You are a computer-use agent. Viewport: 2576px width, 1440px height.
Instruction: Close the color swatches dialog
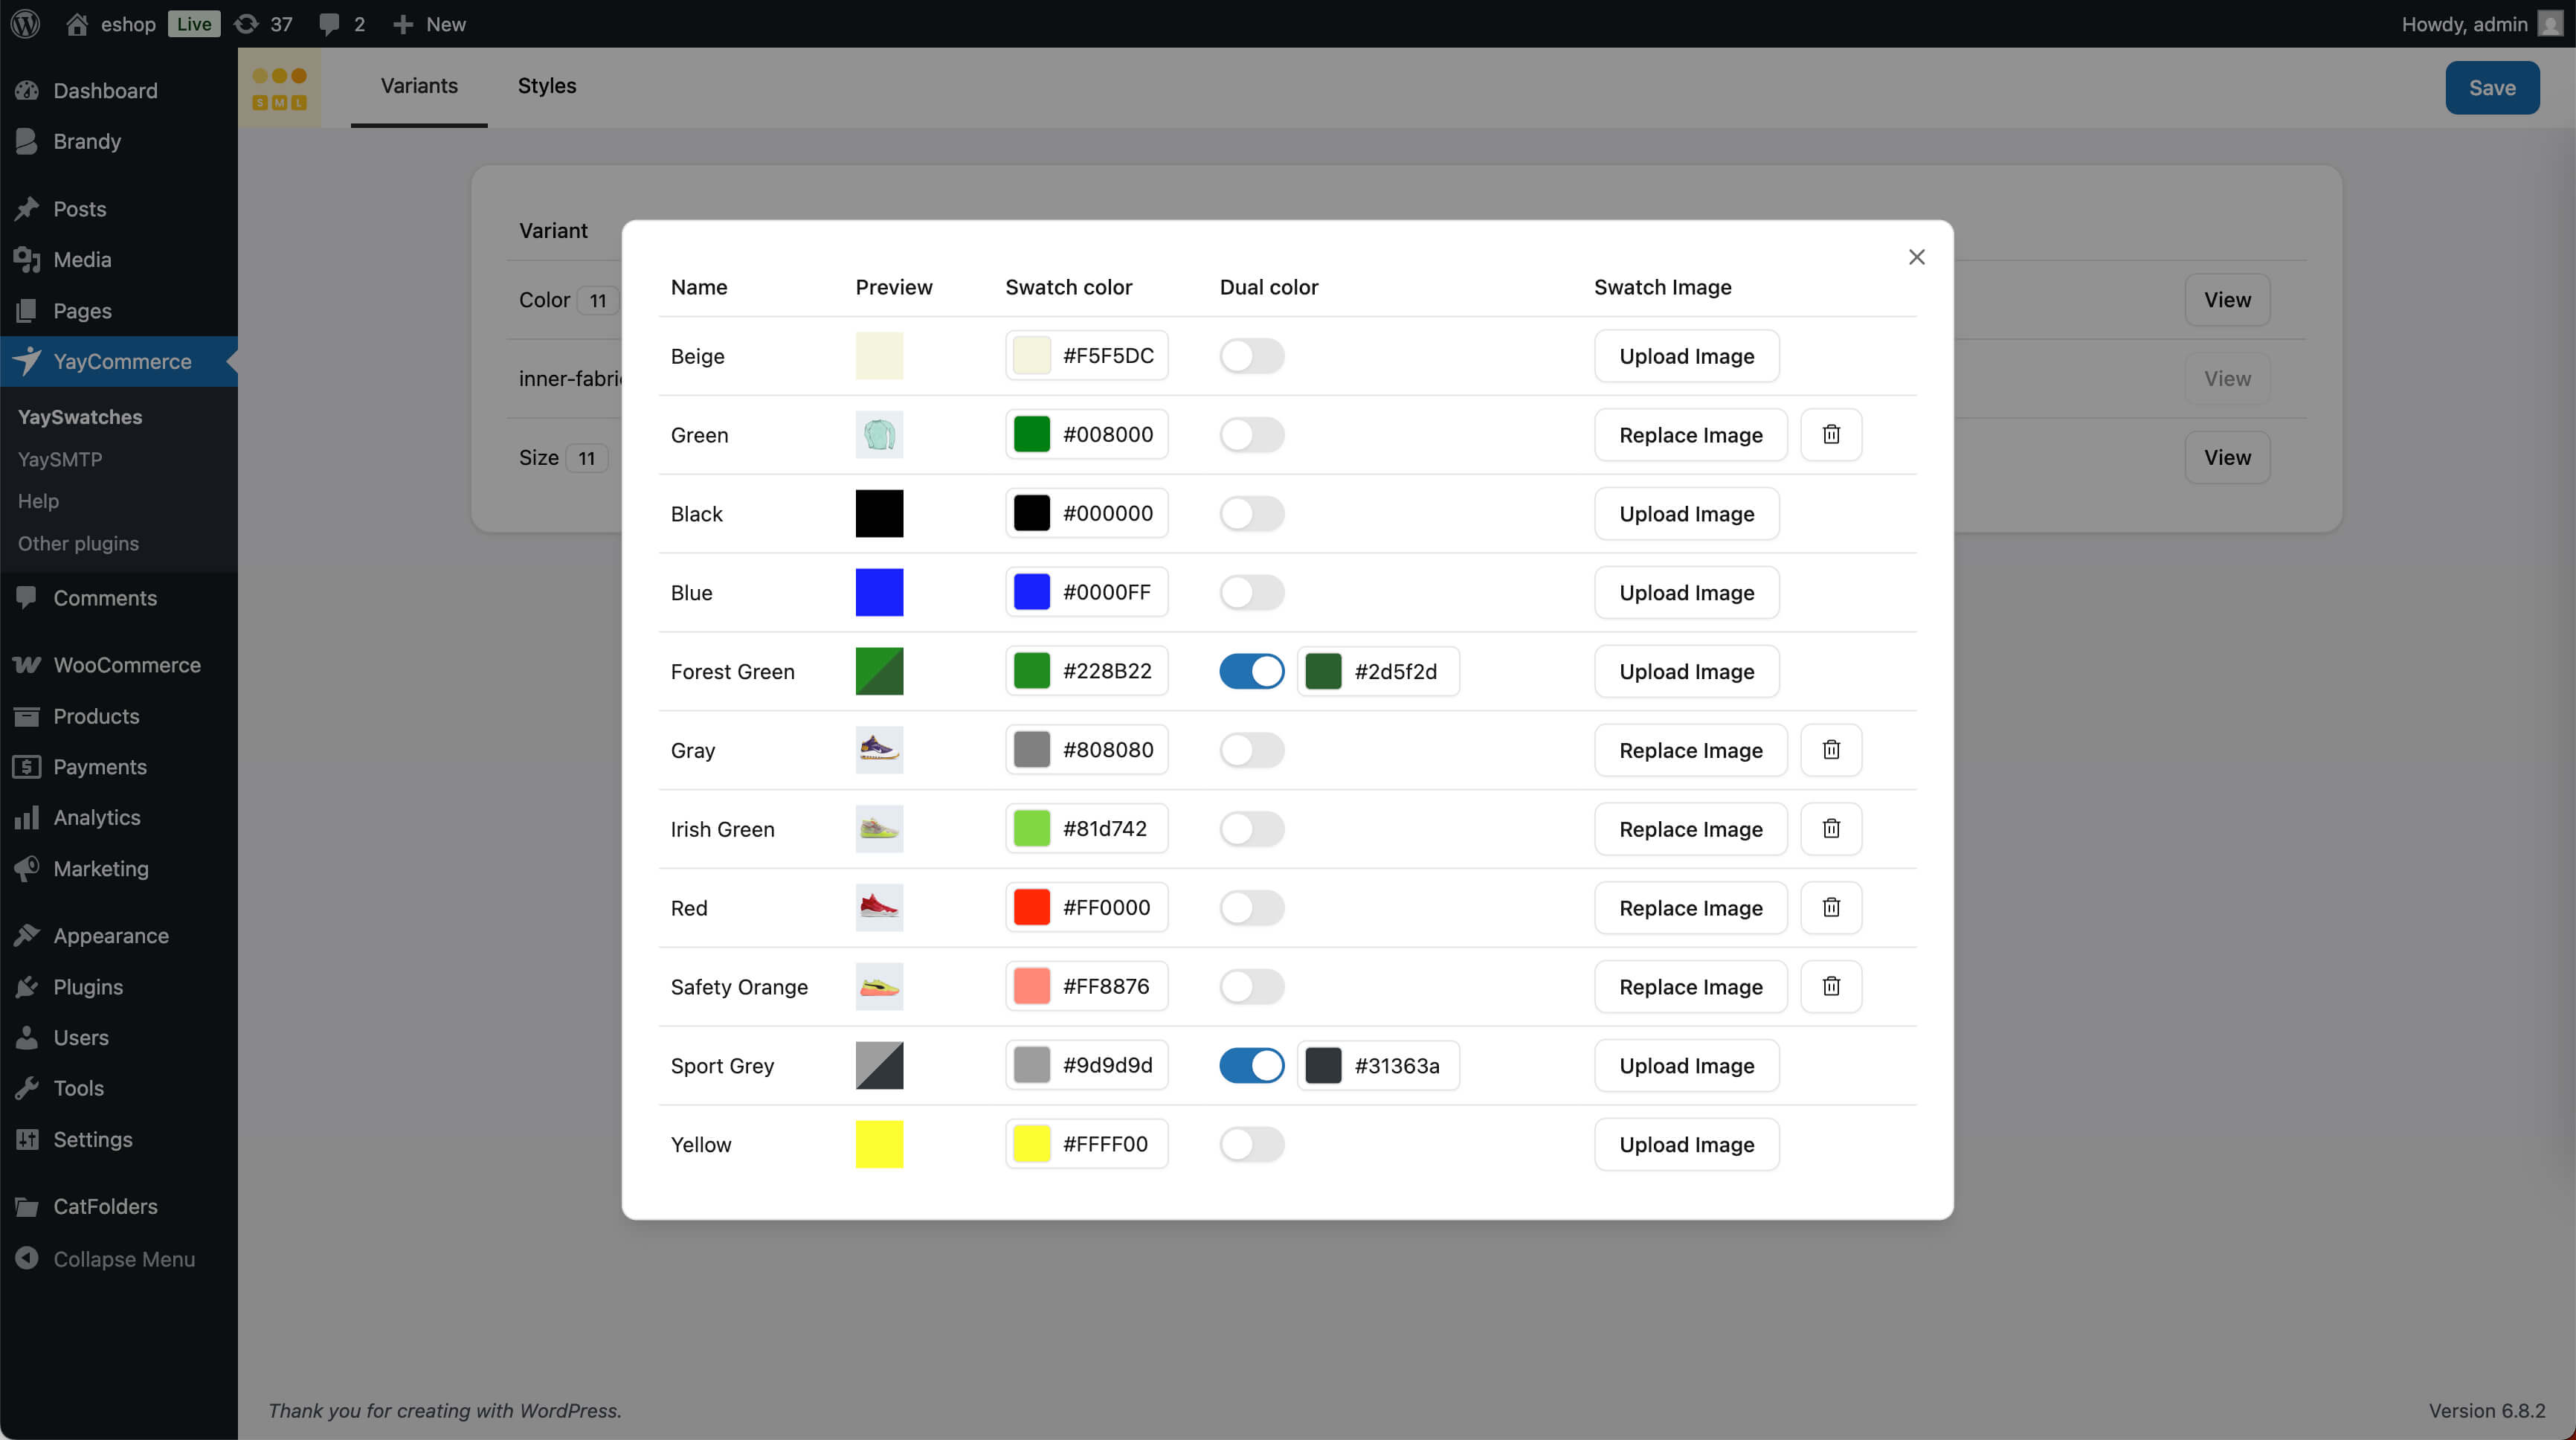coord(1916,257)
